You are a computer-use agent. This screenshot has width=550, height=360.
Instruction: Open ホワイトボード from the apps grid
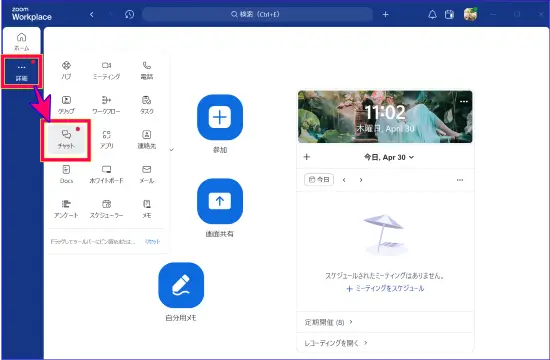pos(106,174)
